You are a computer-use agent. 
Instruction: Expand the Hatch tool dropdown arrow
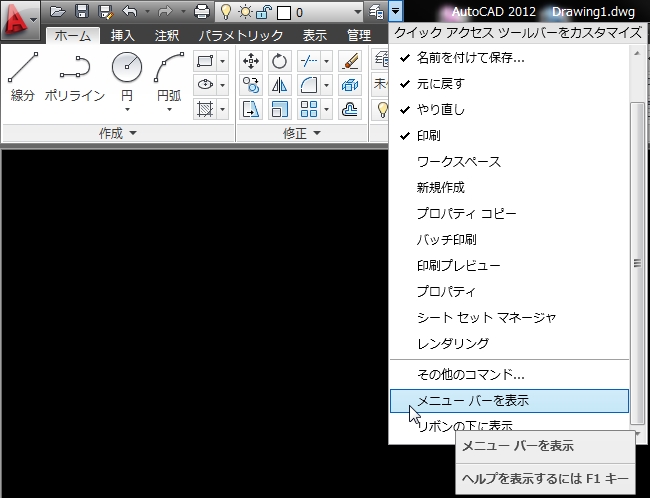pos(223,109)
